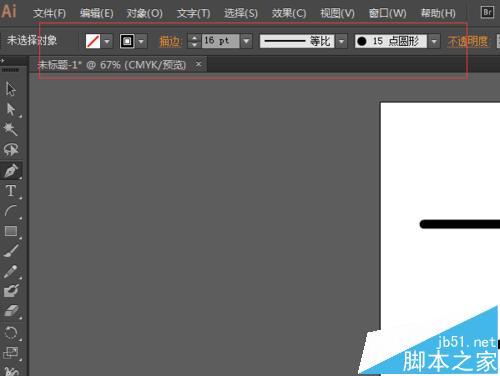
Task: Select the Rectangle tool
Action: click(11, 231)
